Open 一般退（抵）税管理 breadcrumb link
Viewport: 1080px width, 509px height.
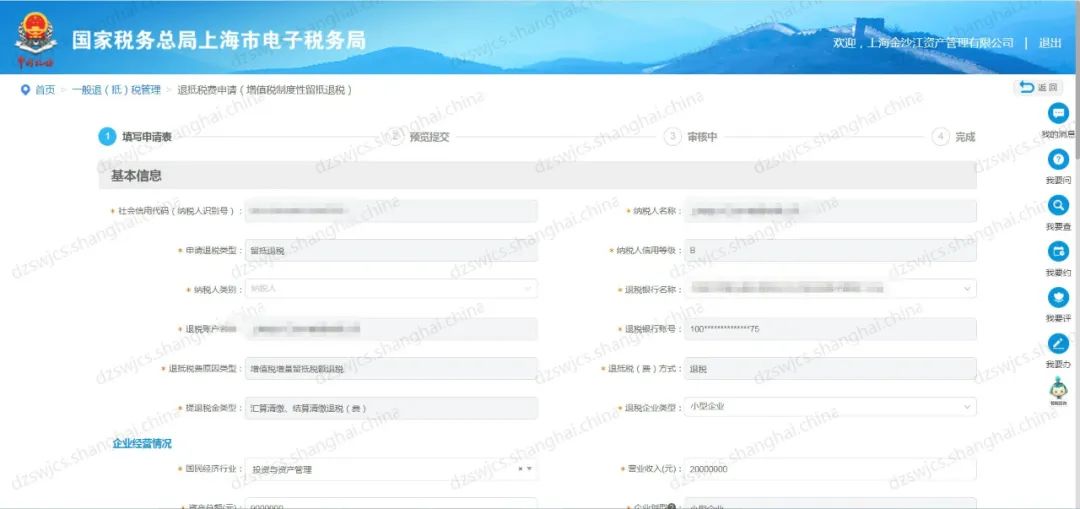116,90
